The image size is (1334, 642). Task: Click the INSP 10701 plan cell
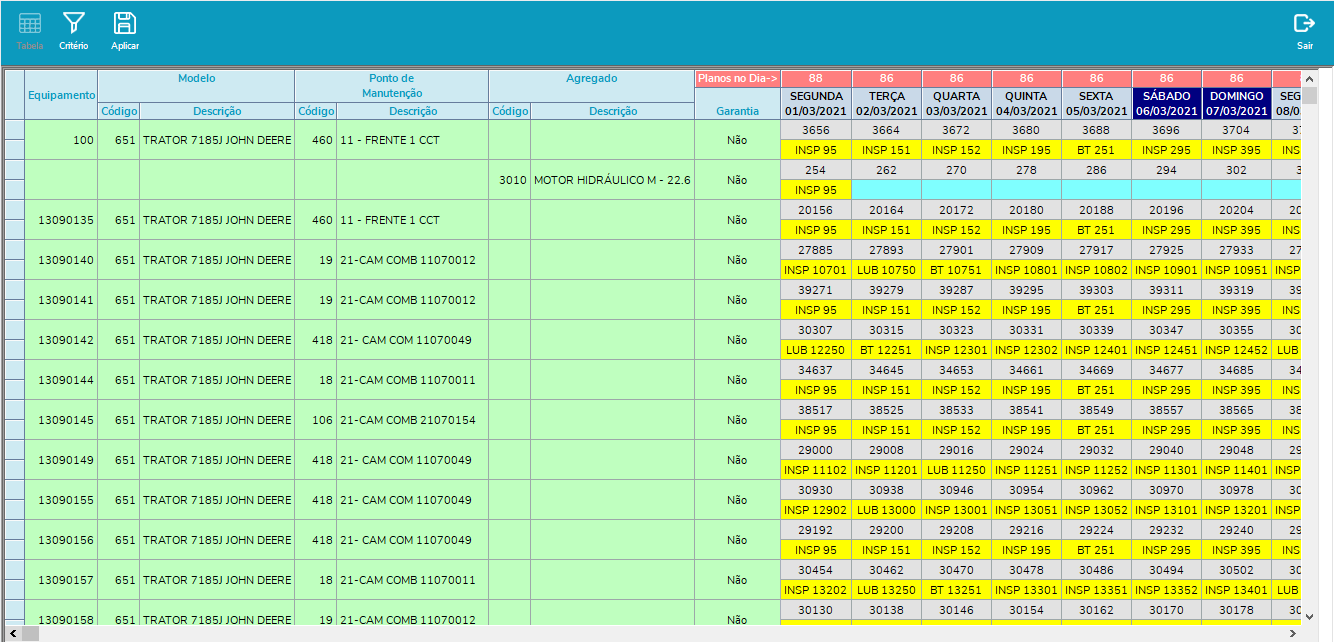pos(816,270)
